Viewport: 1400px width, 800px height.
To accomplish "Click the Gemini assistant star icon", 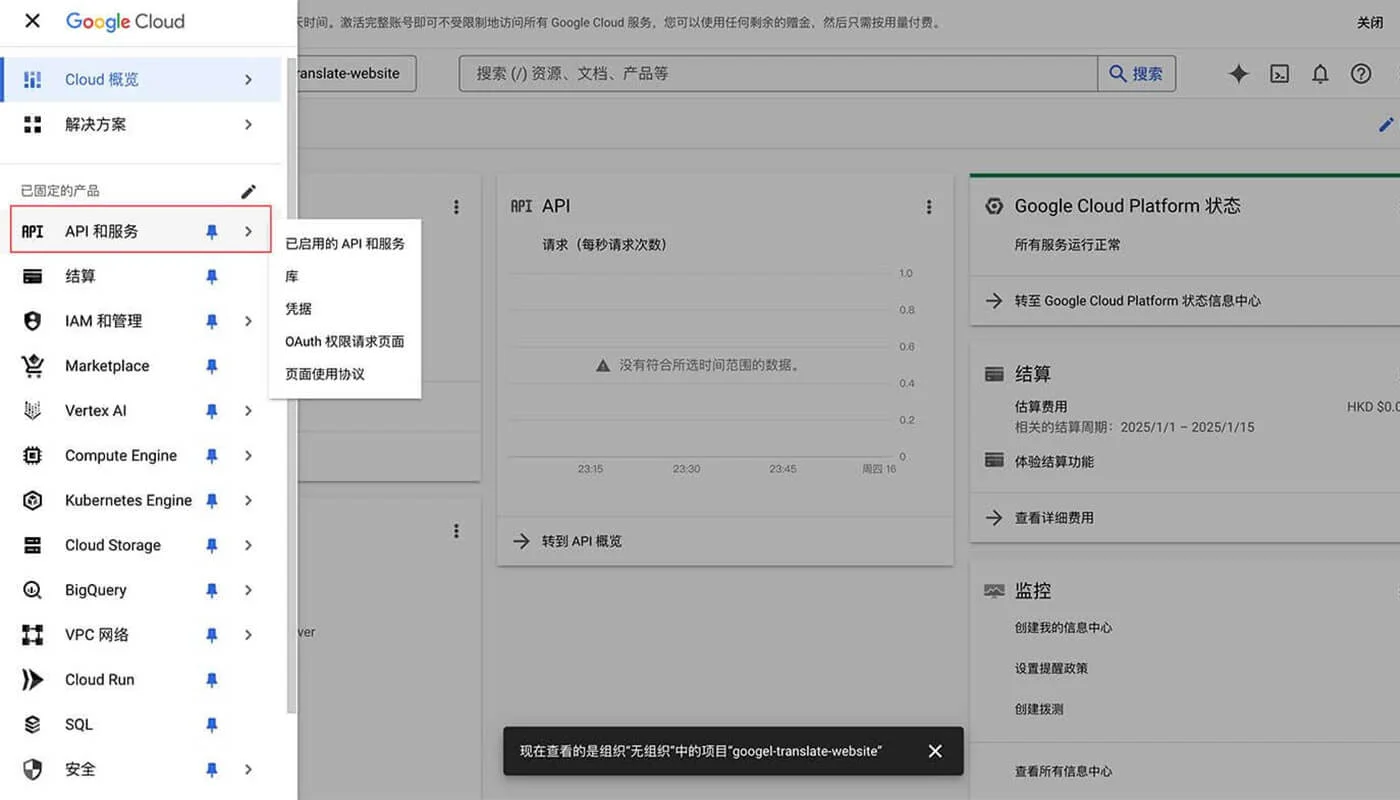I will coord(1239,73).
